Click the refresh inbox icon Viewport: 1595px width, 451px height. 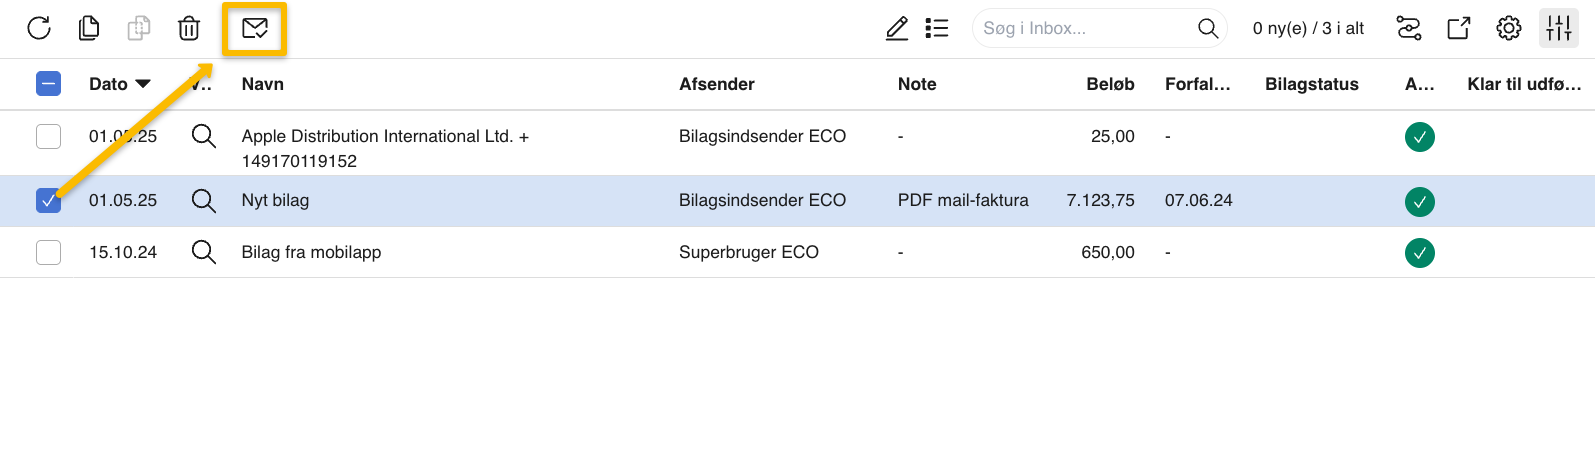[39, 28]
